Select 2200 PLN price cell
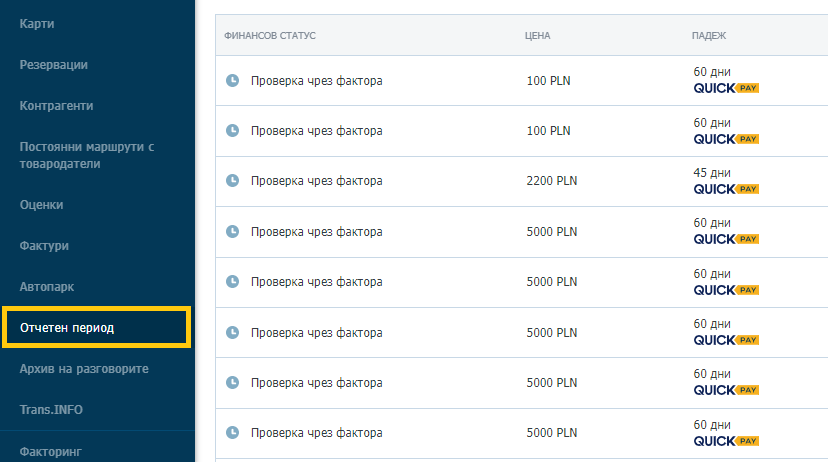This screenshot has width=828, height=462. coord(552,181)
